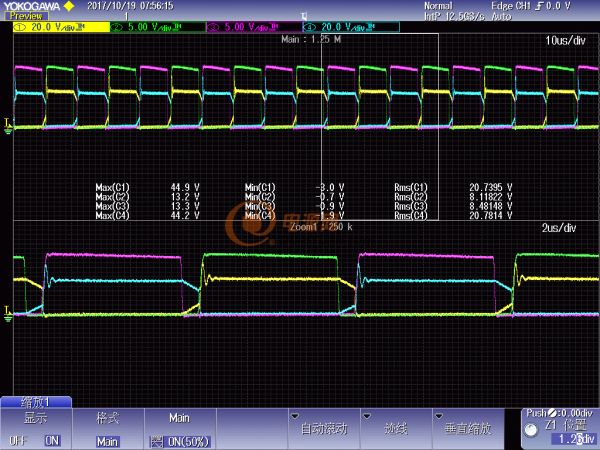Click the 0.0 V trigger level value
The width and height of the screenshot is (600, 450).
(x=558, y=6)
